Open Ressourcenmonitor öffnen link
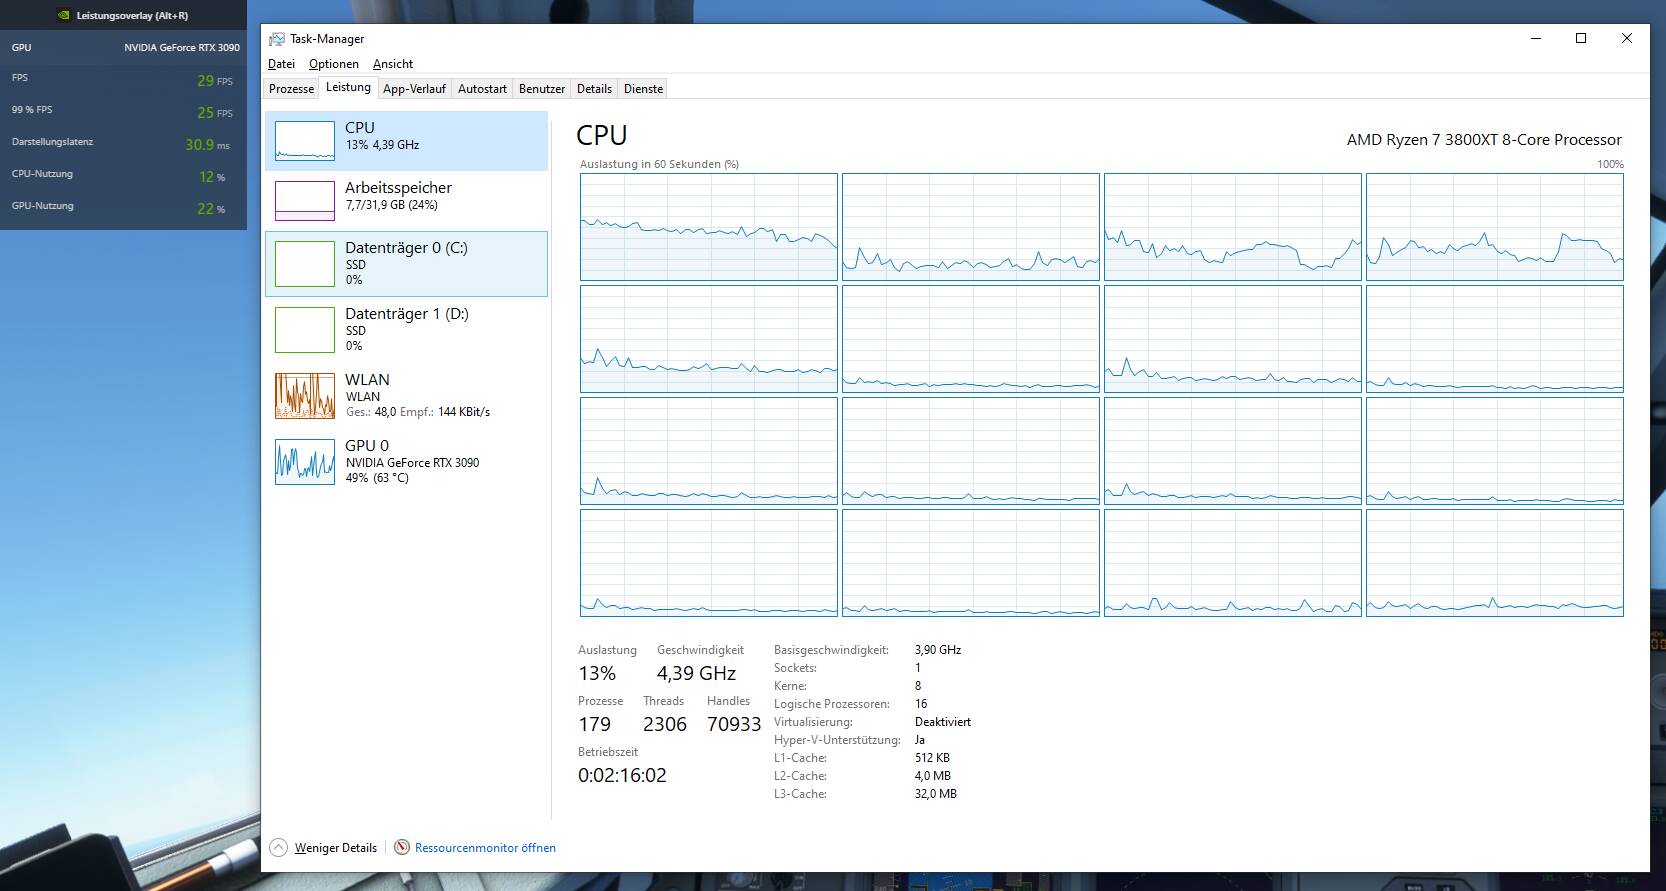 485,848
